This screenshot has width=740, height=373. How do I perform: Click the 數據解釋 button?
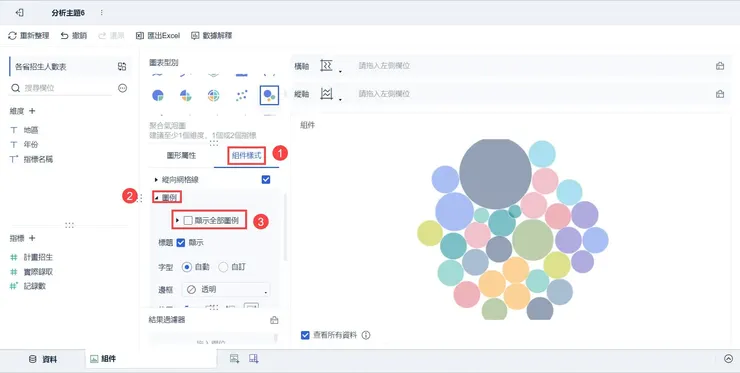pyautogui.click(x=211, y=35)
